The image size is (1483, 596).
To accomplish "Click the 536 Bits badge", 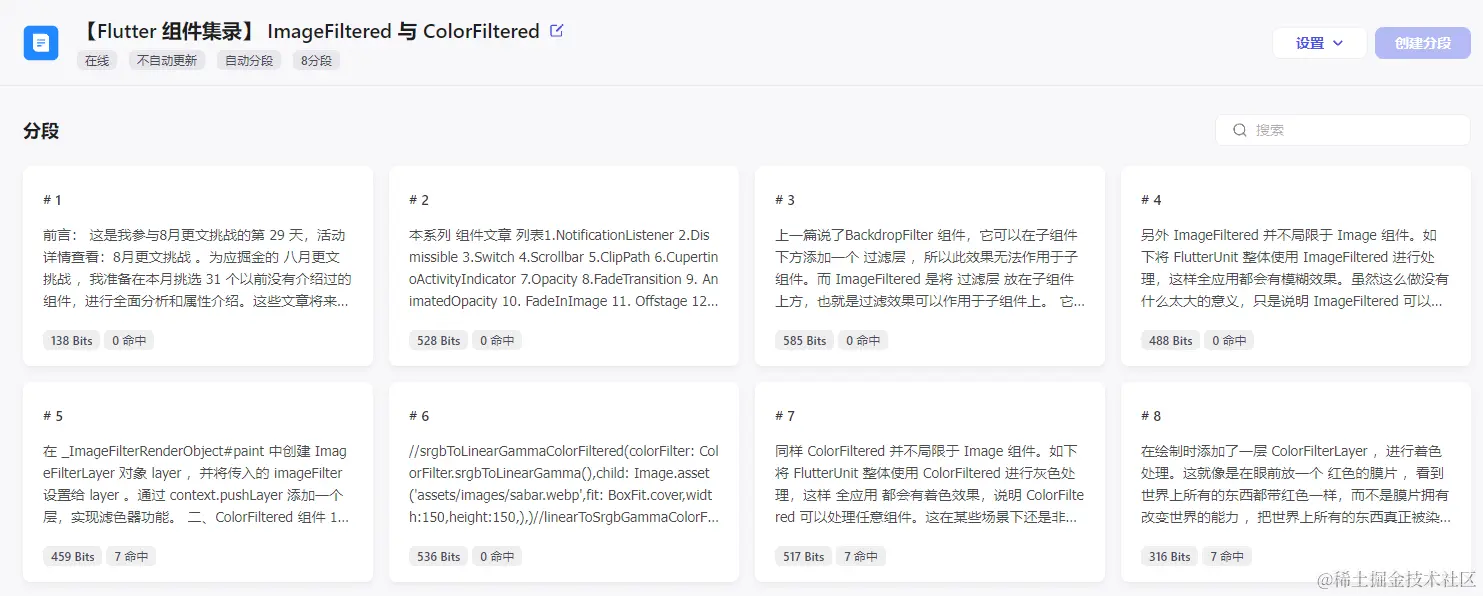I will click(x=438, y=556).
